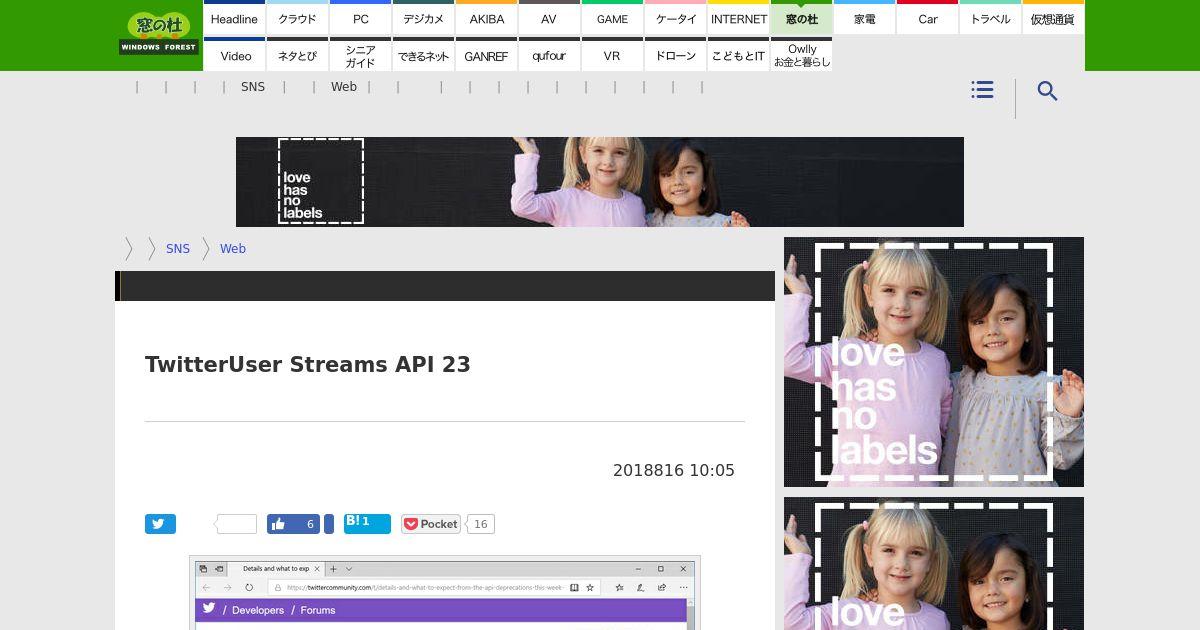The image size is (1200, 630).
Task: Click the article date 2018816 10:05
Action: (x=674, y=471)
